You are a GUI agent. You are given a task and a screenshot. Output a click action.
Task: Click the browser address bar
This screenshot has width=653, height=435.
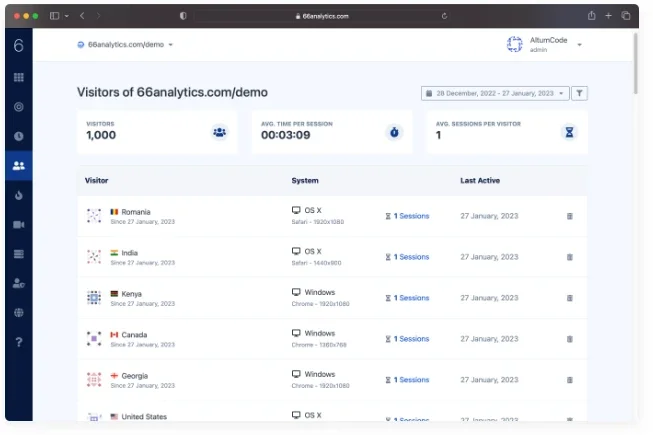(x=322, y=16)
